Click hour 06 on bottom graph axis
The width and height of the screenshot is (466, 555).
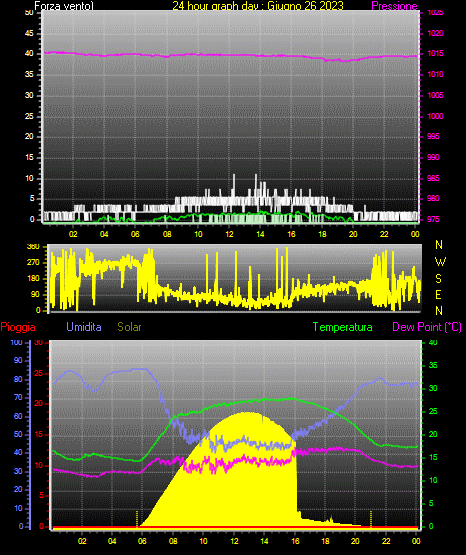pyautogui.click(x=142, y=541)
